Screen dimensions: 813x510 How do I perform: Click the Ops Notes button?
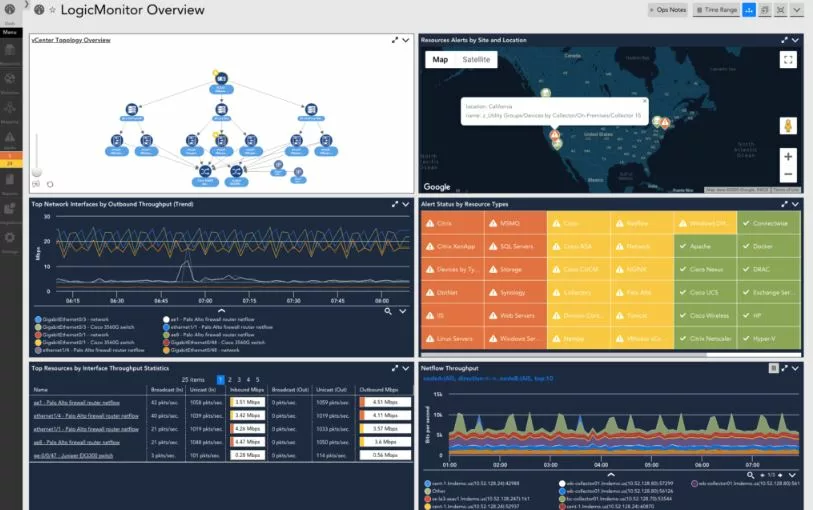(x=668, y=10)
